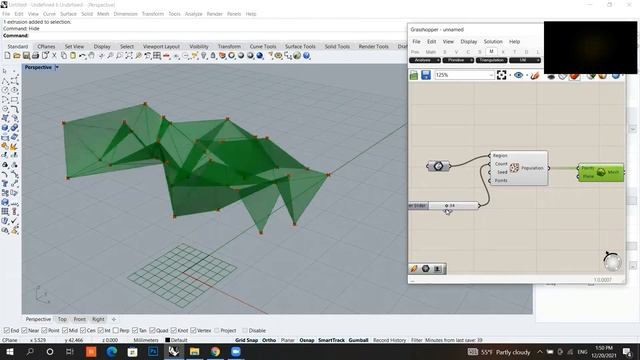Click the blue sphere icon in Standard toolbar

click(260, 56)
